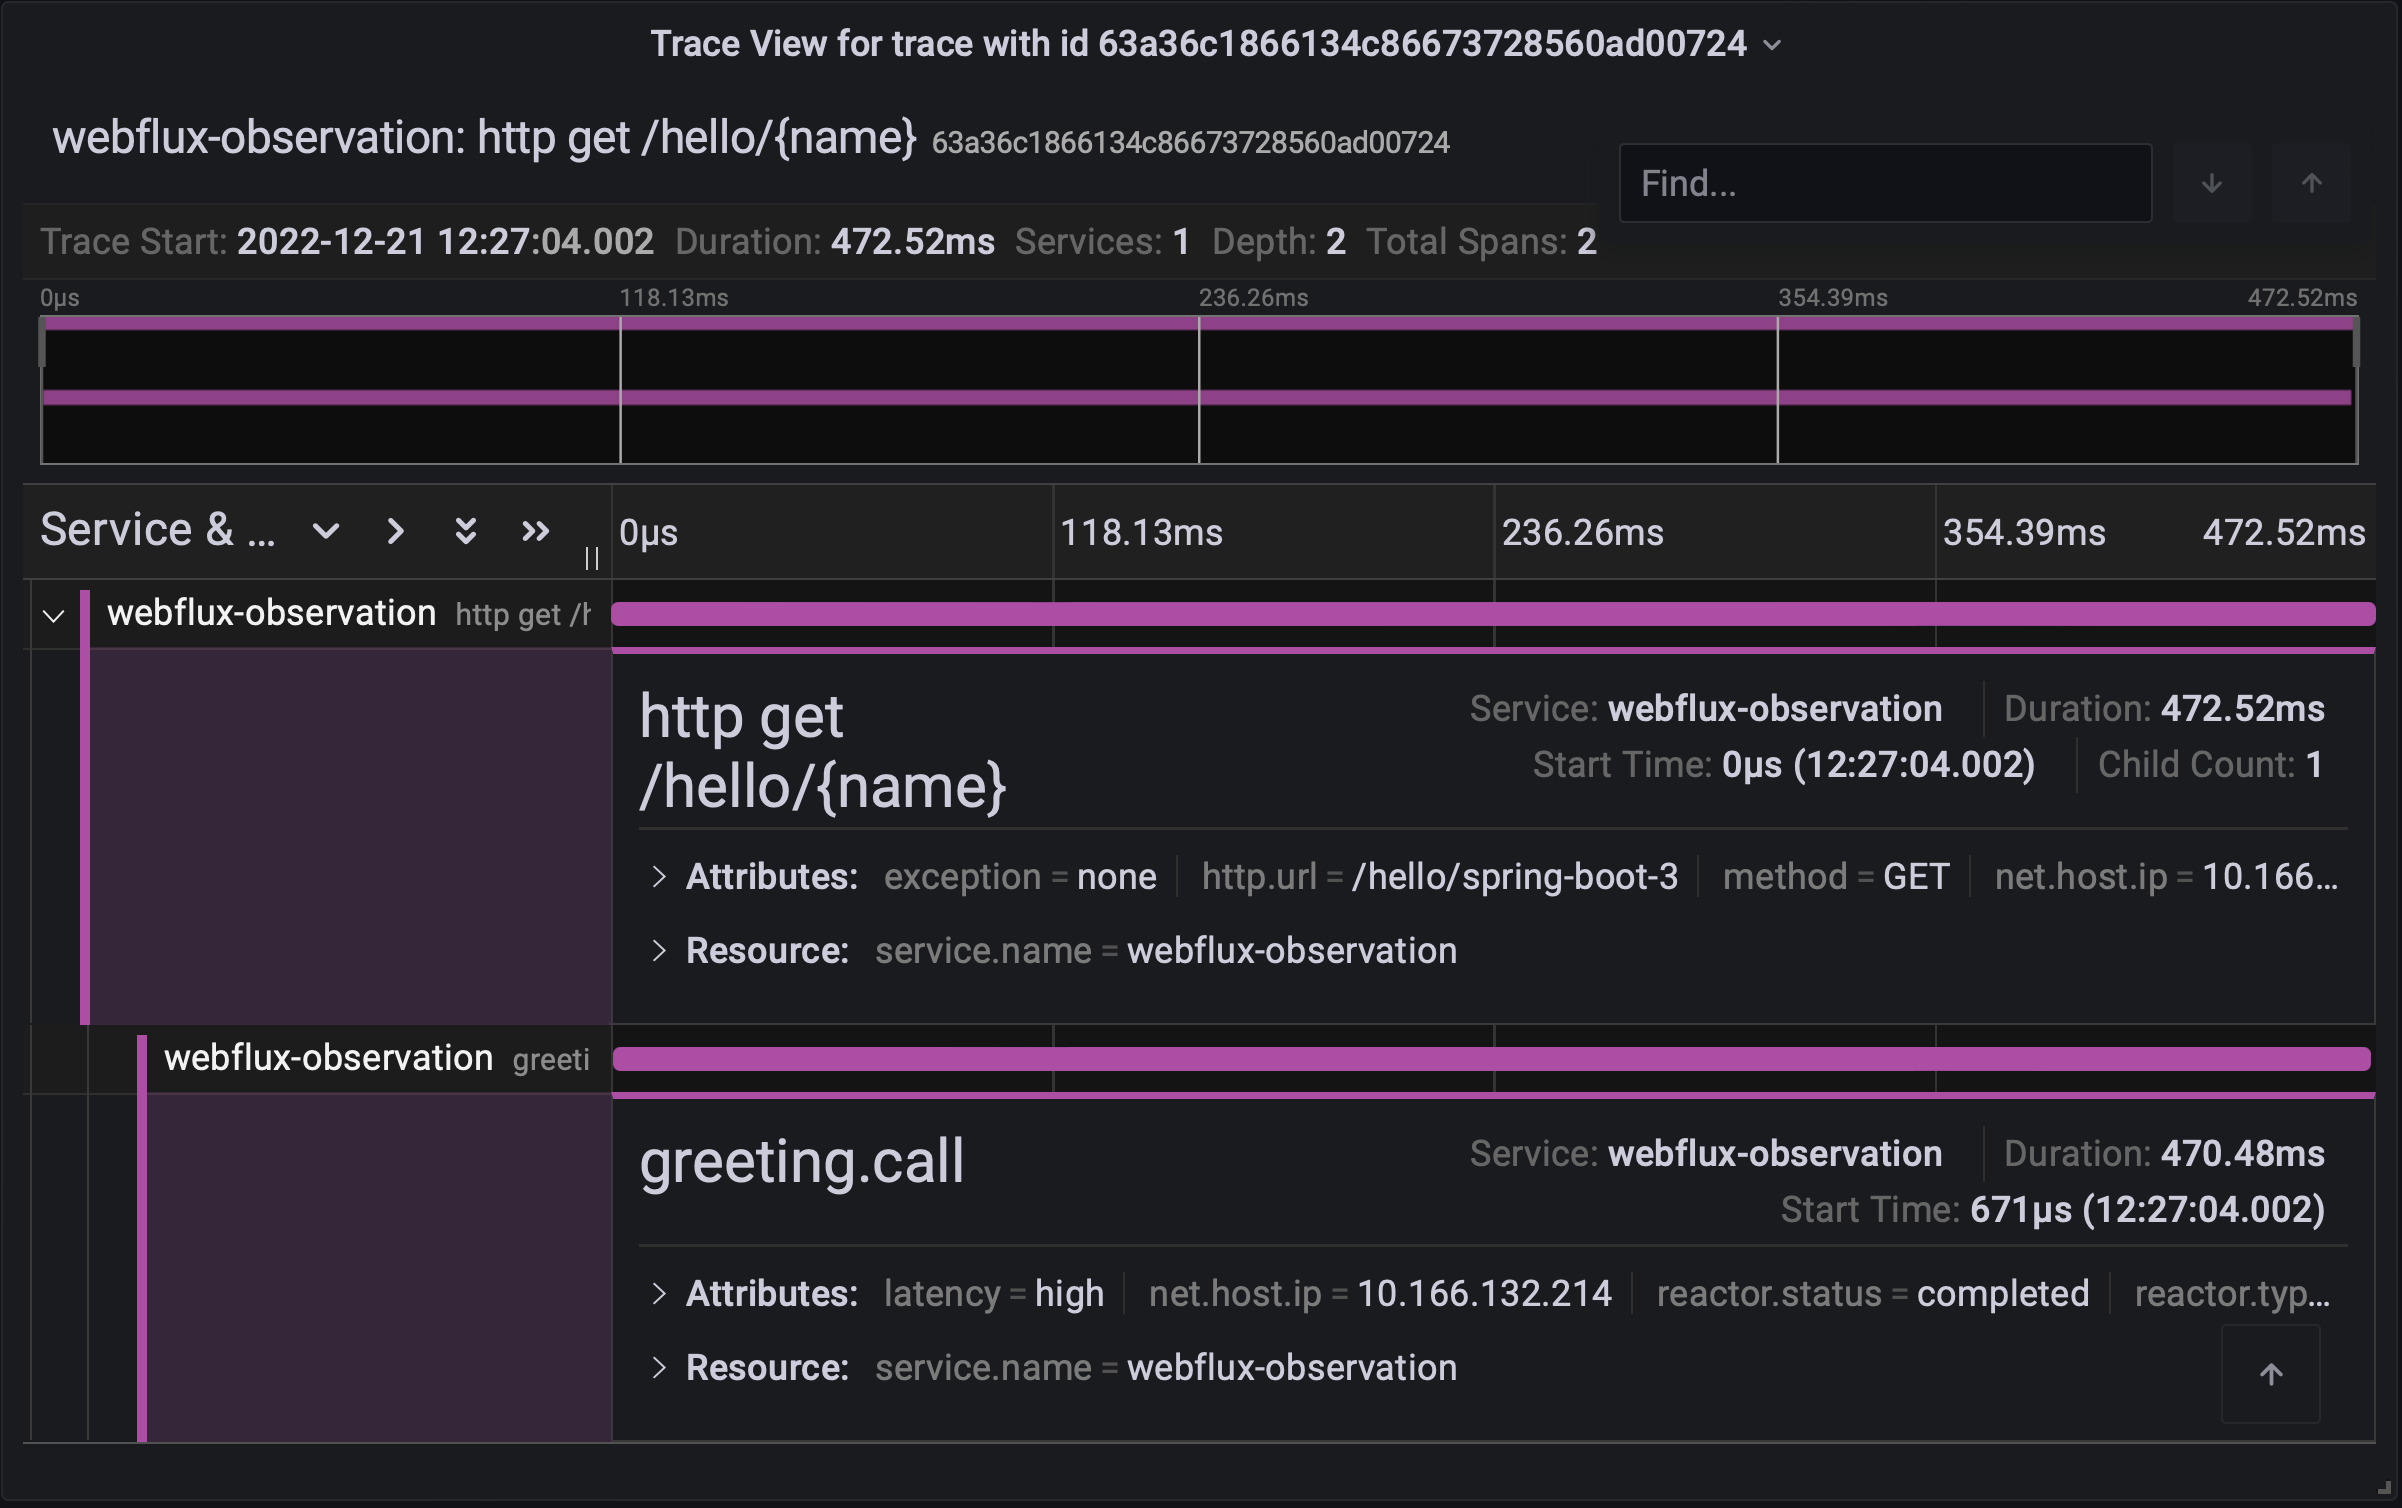
Task: Expand Attributes of the http get span
Action: point(658,877)
